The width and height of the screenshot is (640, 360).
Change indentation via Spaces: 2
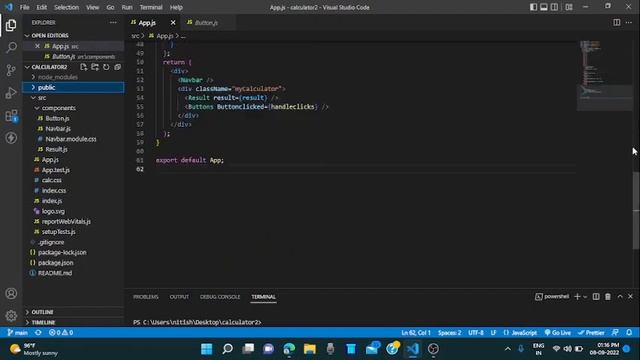[x=449, y=333]
